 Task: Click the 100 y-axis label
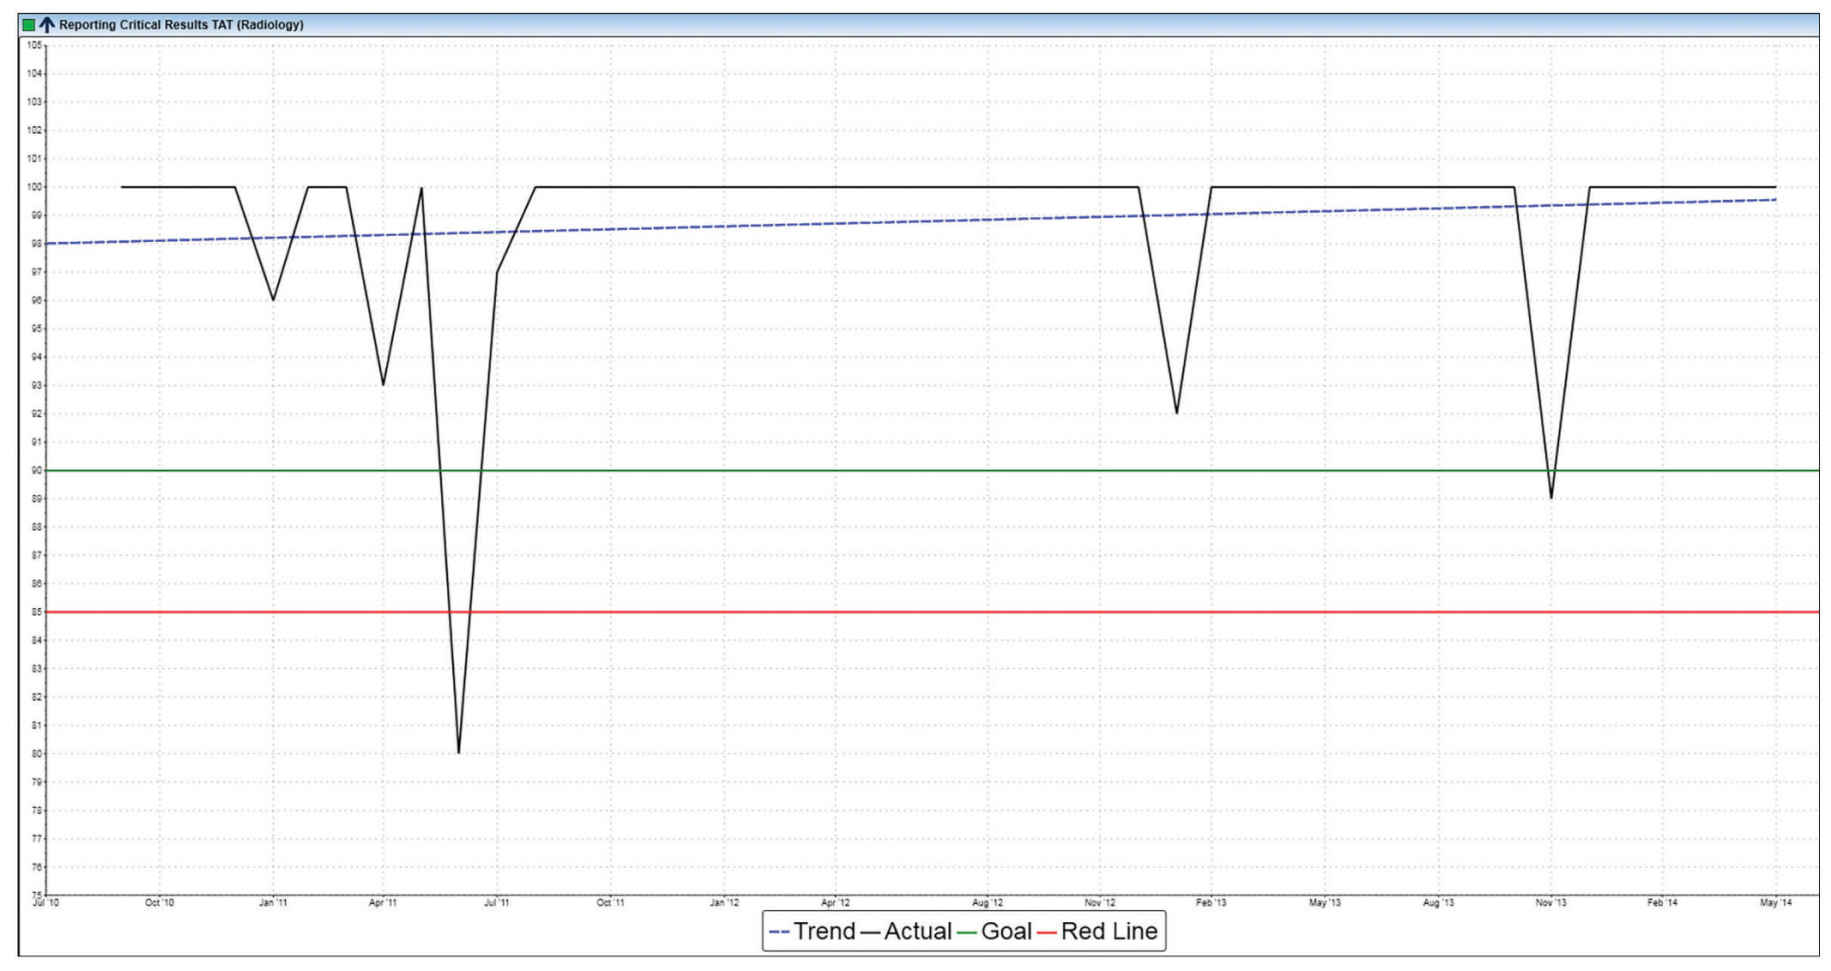tap(34, 187)
